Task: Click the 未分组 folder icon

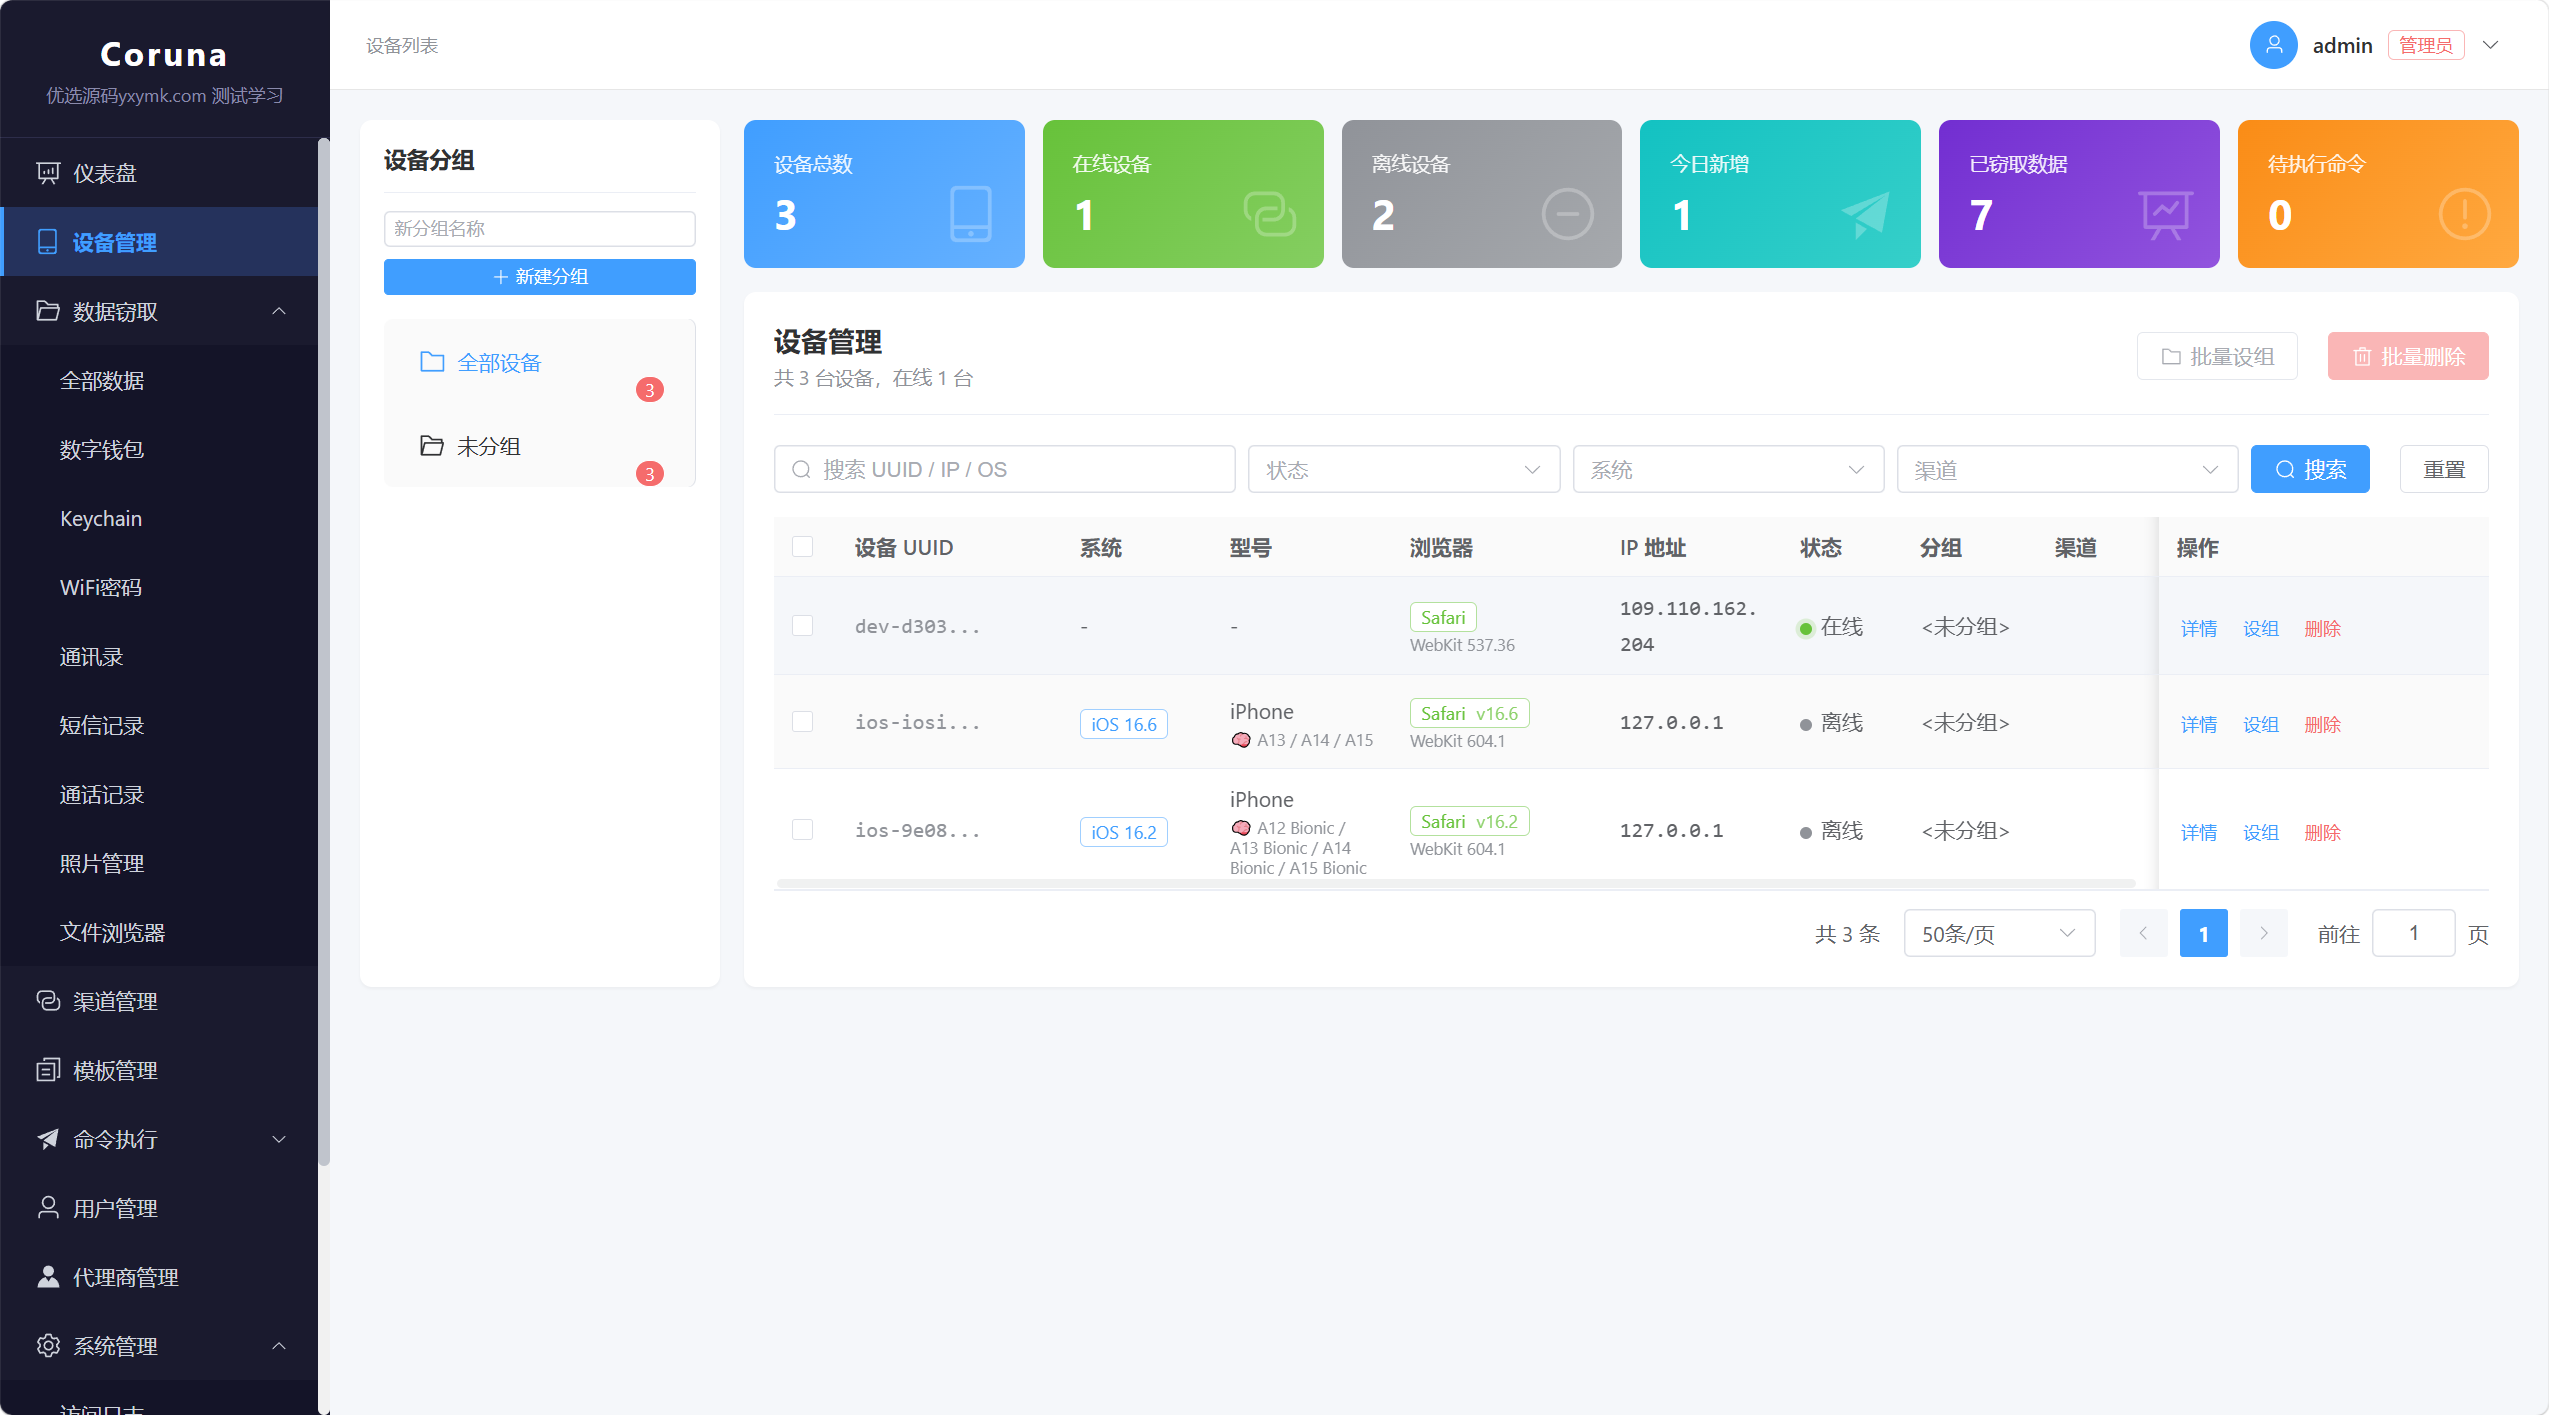Action: click(x=432, y=446)
